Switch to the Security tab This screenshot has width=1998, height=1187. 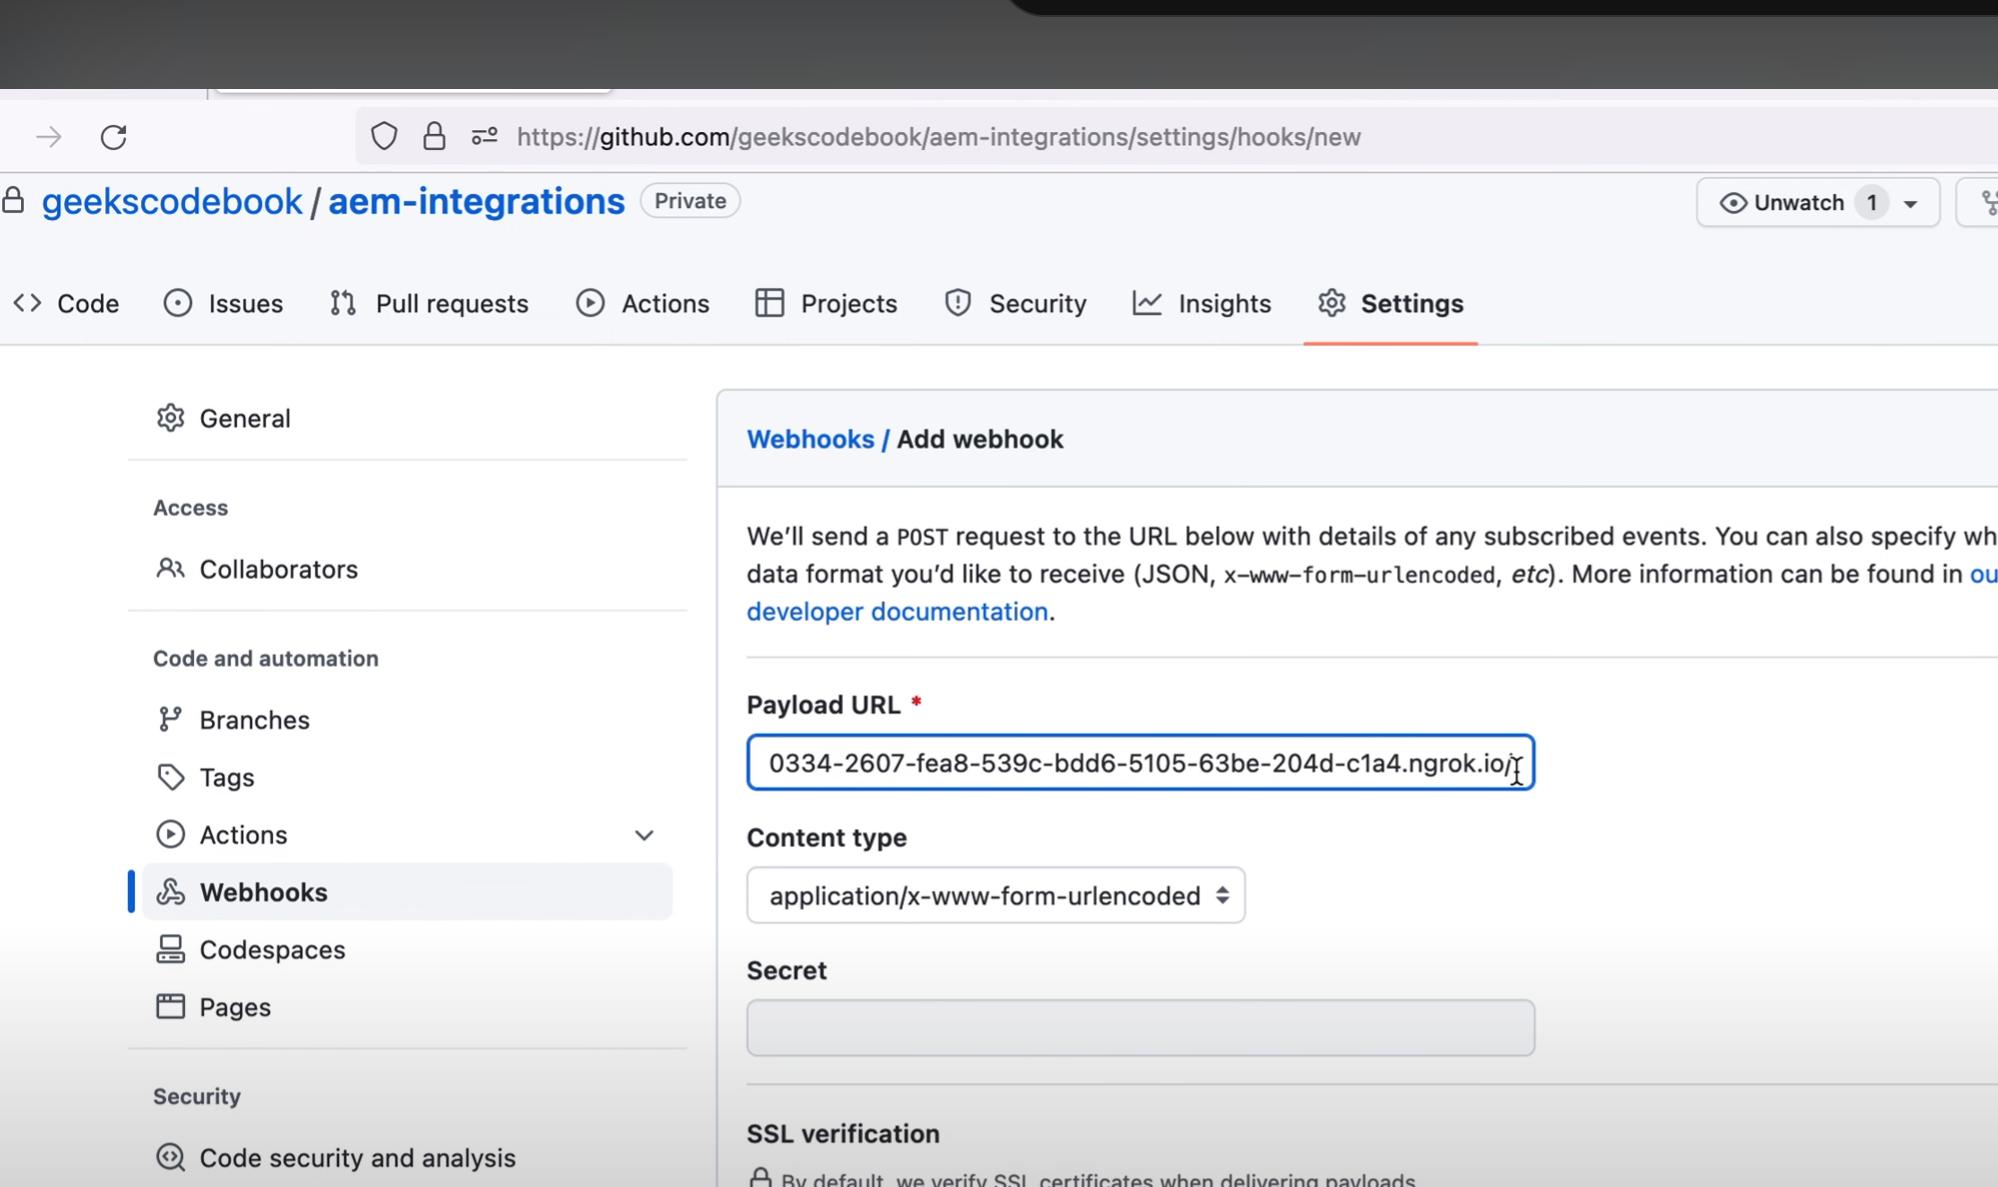pos(1015,303)
